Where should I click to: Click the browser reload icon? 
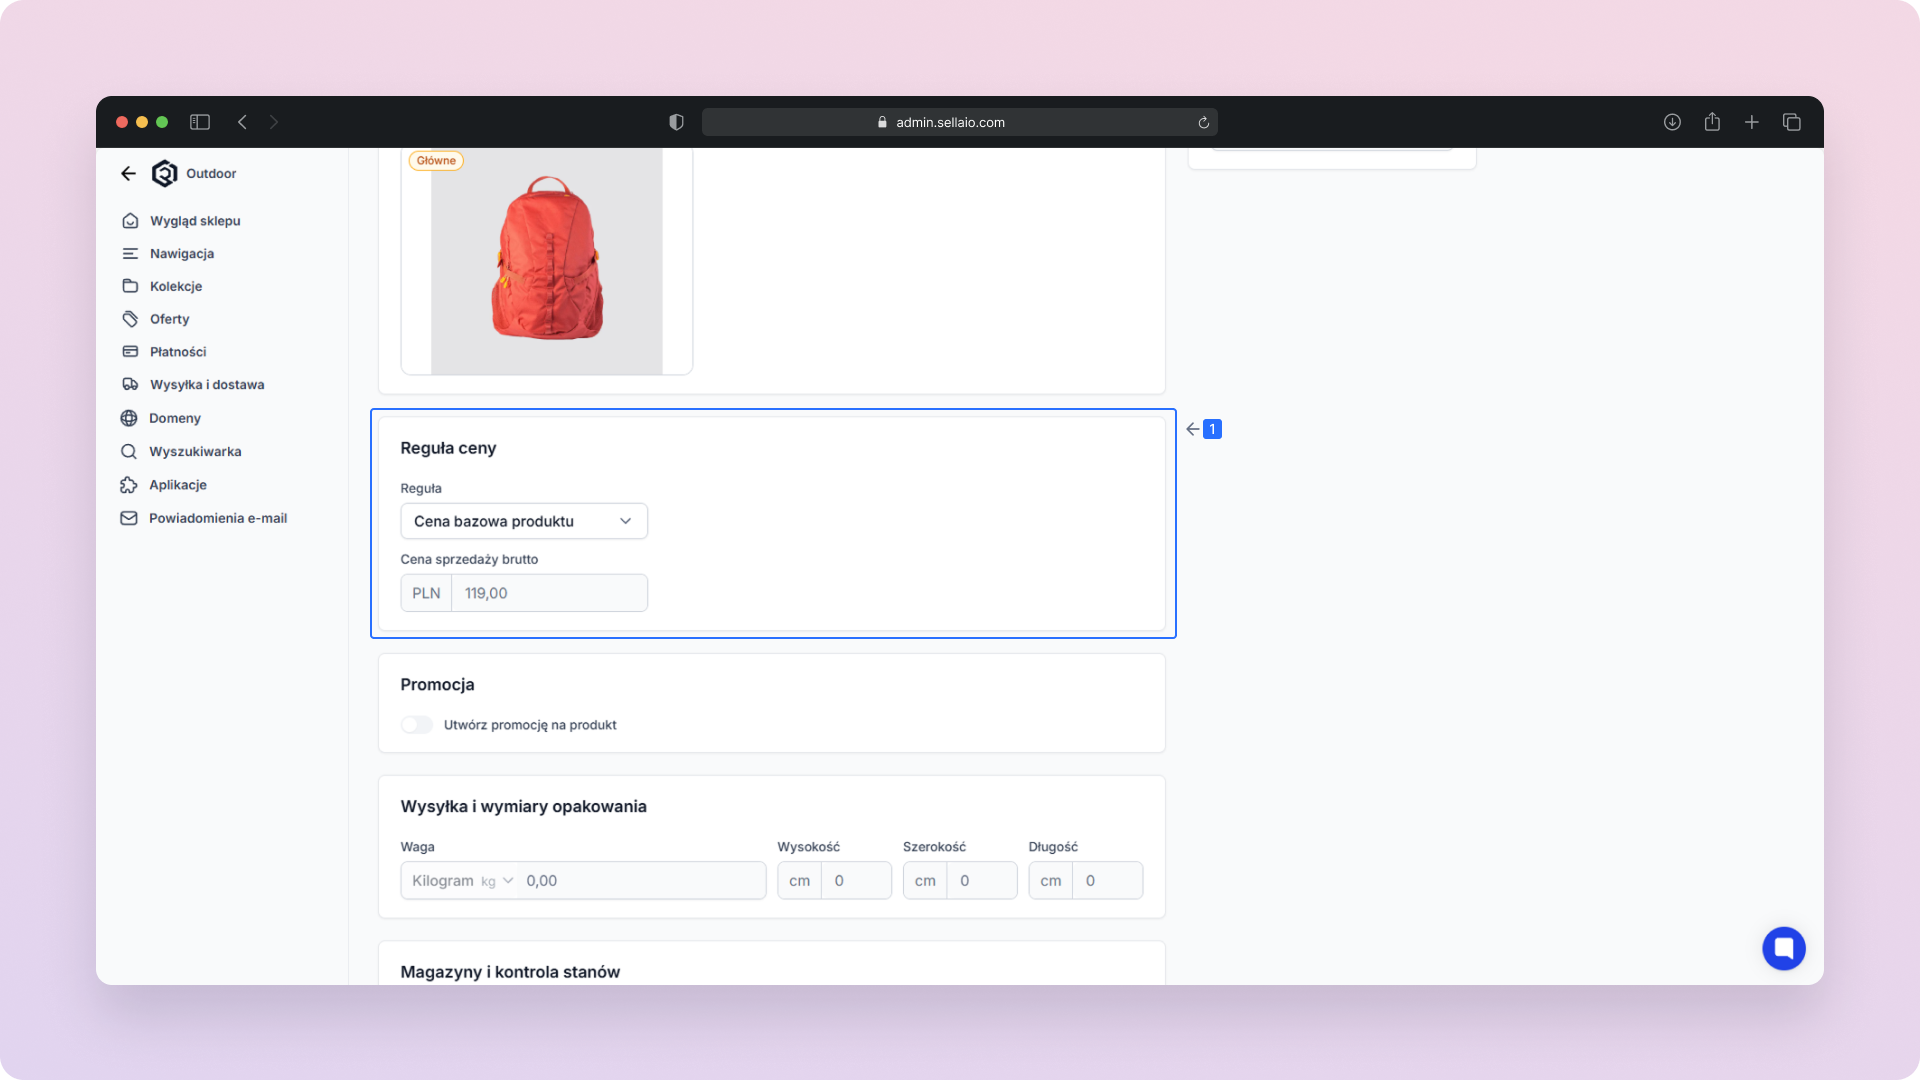coord(1204,123)
